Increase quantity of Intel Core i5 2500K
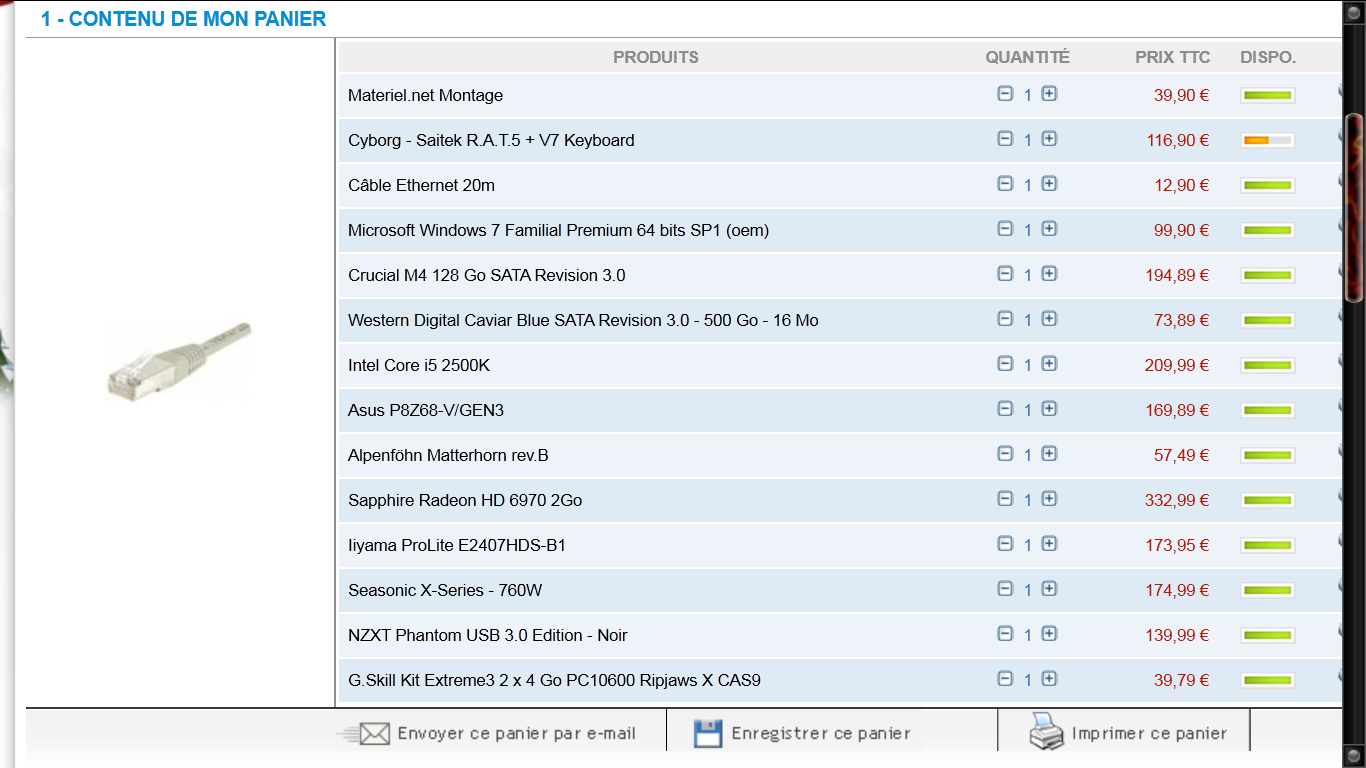Viewport: 1366px width, 768px height. coord(1049,364)
